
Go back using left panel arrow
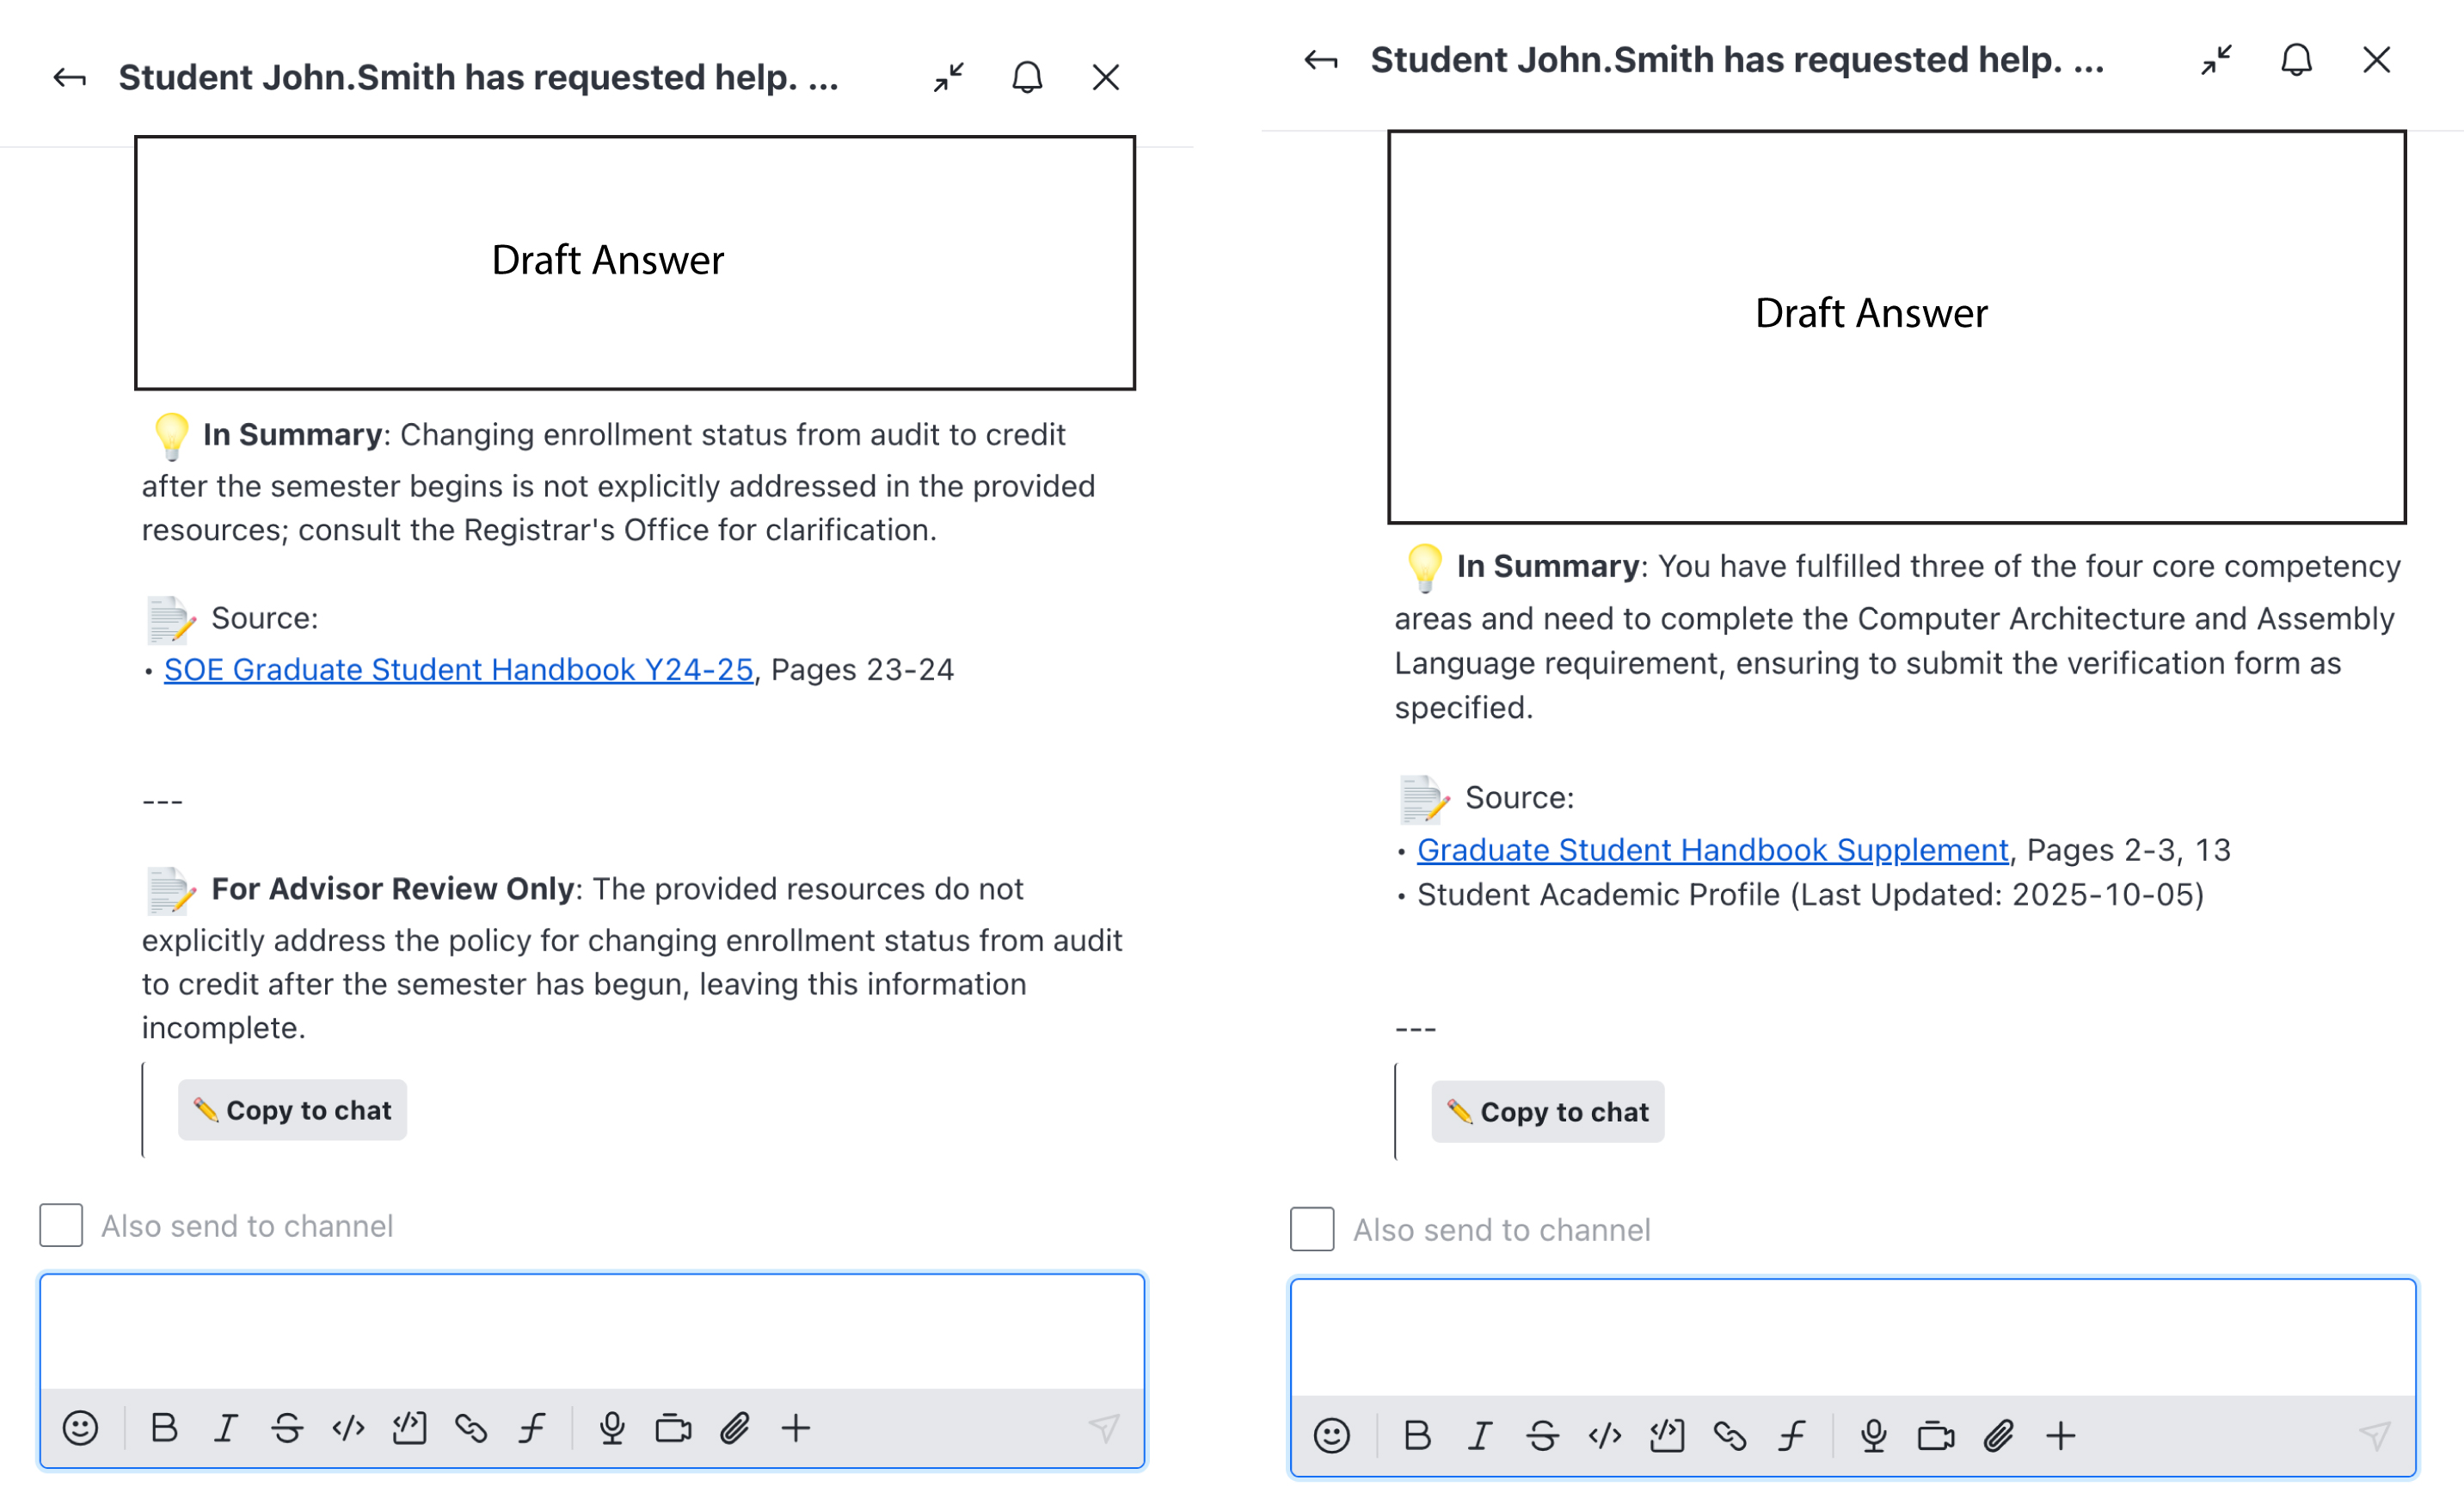point(69,77)
